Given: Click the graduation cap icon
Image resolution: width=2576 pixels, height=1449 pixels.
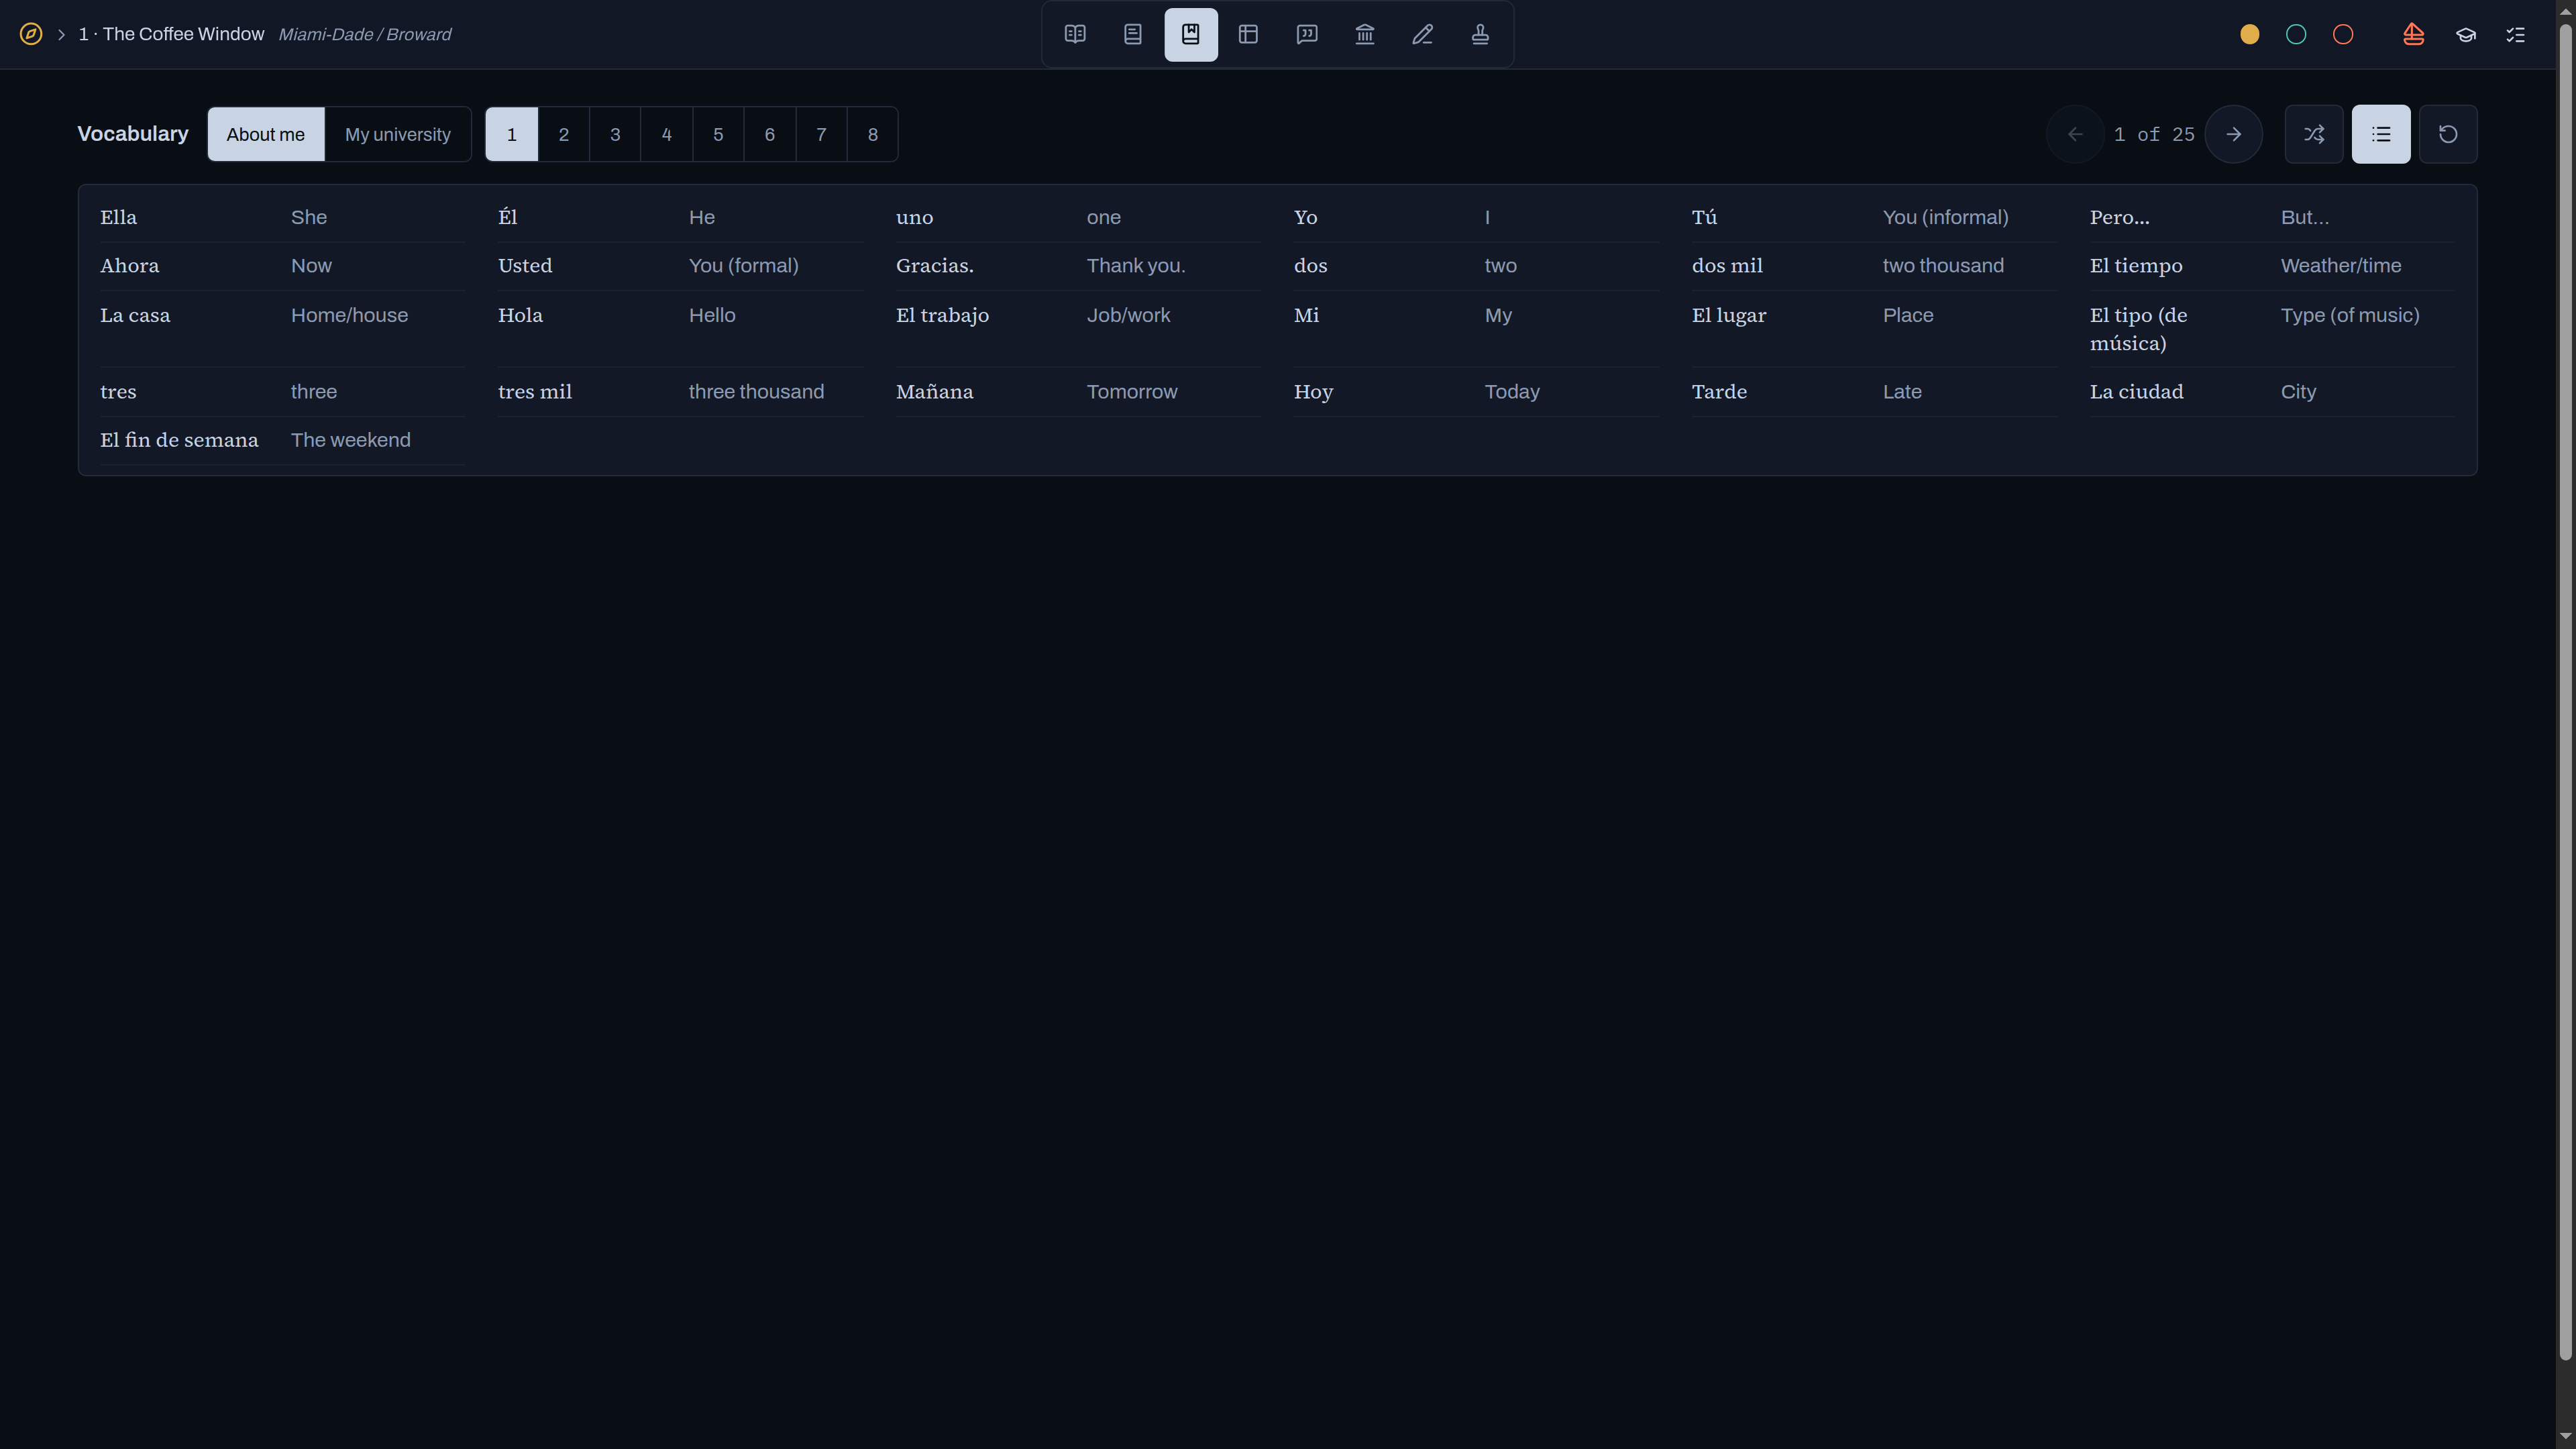Looking at the screenshot, I should coord(2466,34).
